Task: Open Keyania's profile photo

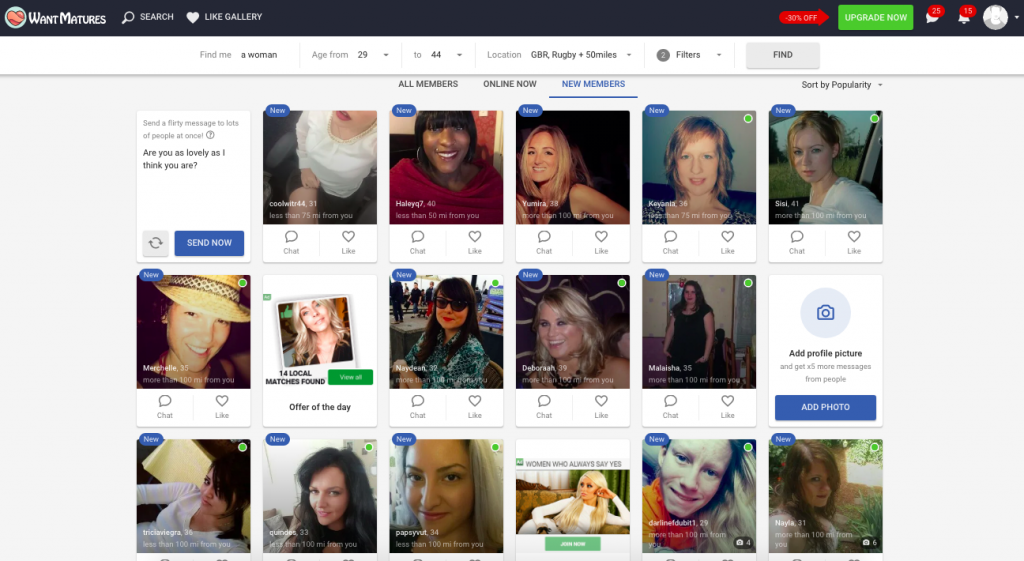Action: point(699,167)
